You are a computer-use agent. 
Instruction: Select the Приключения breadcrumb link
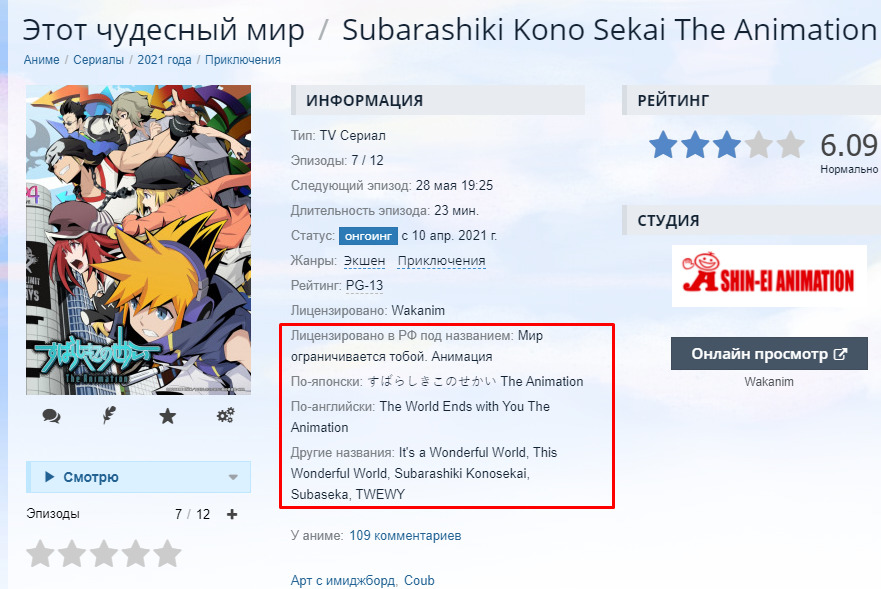click(x=243, y=60)
